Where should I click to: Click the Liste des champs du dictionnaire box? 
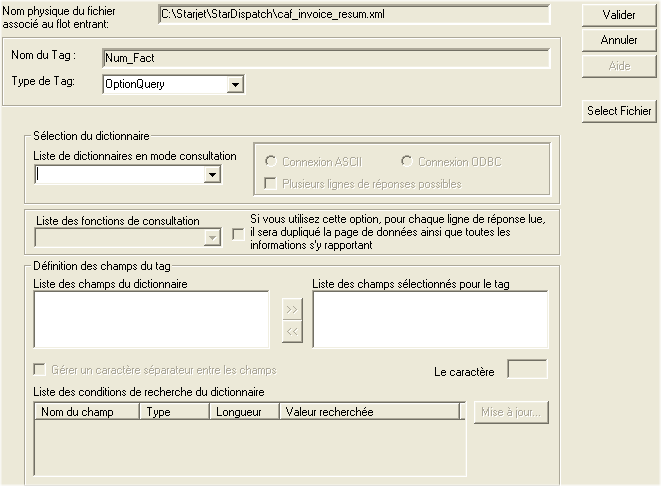pos(151,319)
